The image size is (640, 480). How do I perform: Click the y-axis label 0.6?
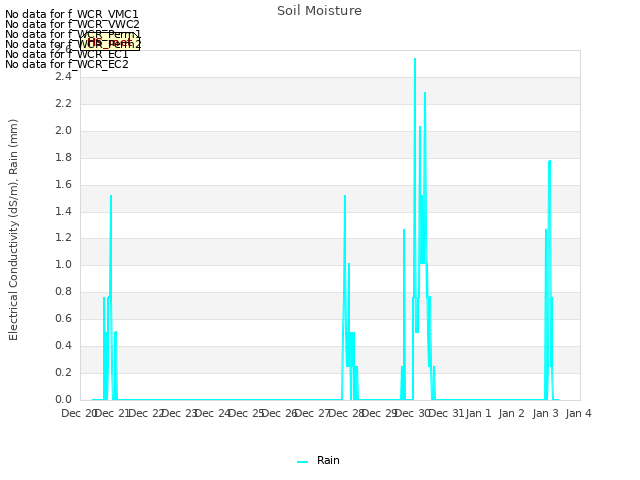point(63,318)
